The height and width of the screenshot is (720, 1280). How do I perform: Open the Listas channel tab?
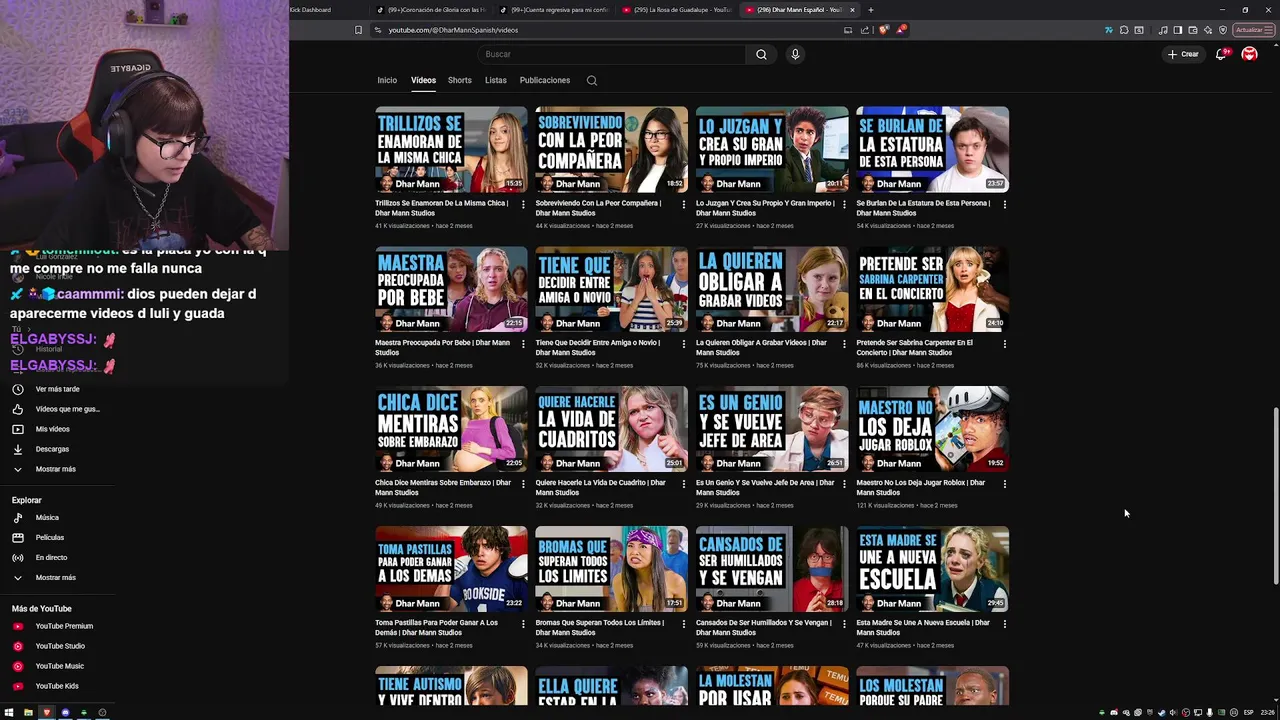(x=496, y=80)
